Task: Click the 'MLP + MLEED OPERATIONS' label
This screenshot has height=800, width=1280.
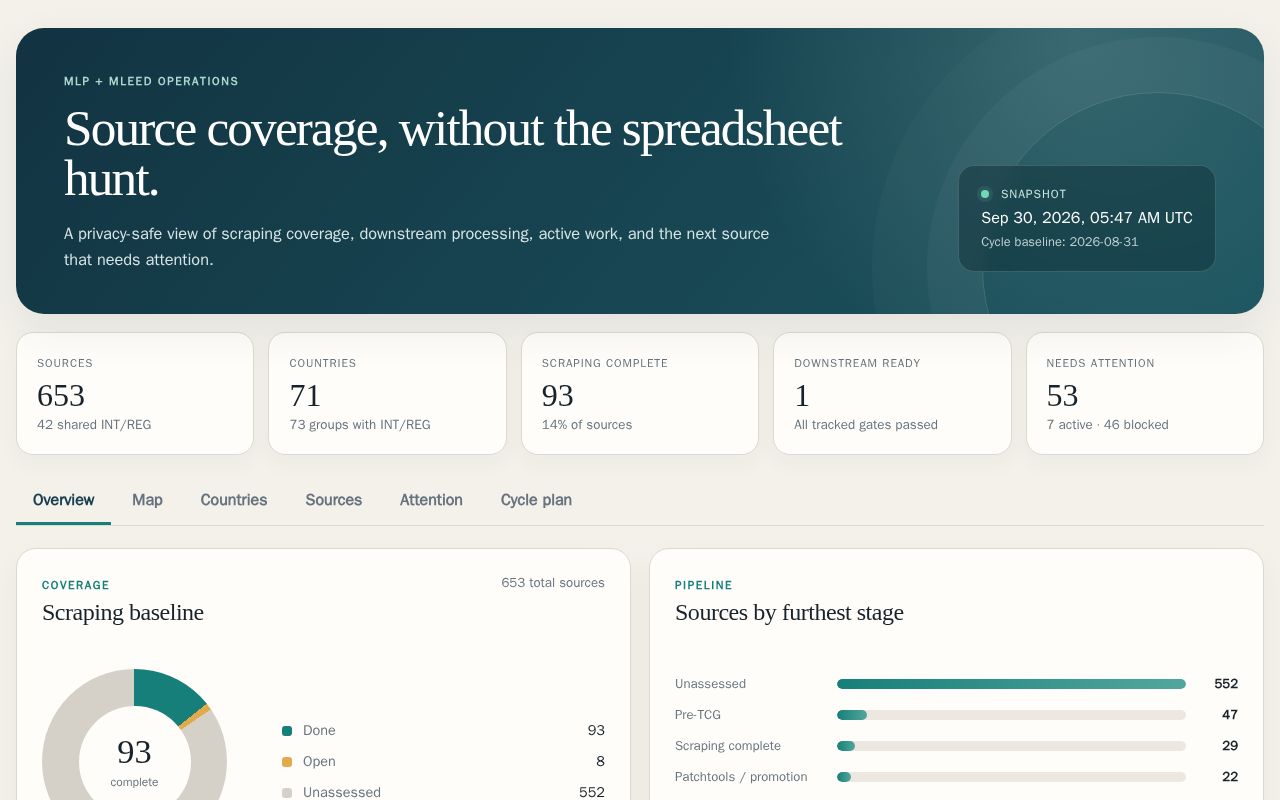Action: 151,82
